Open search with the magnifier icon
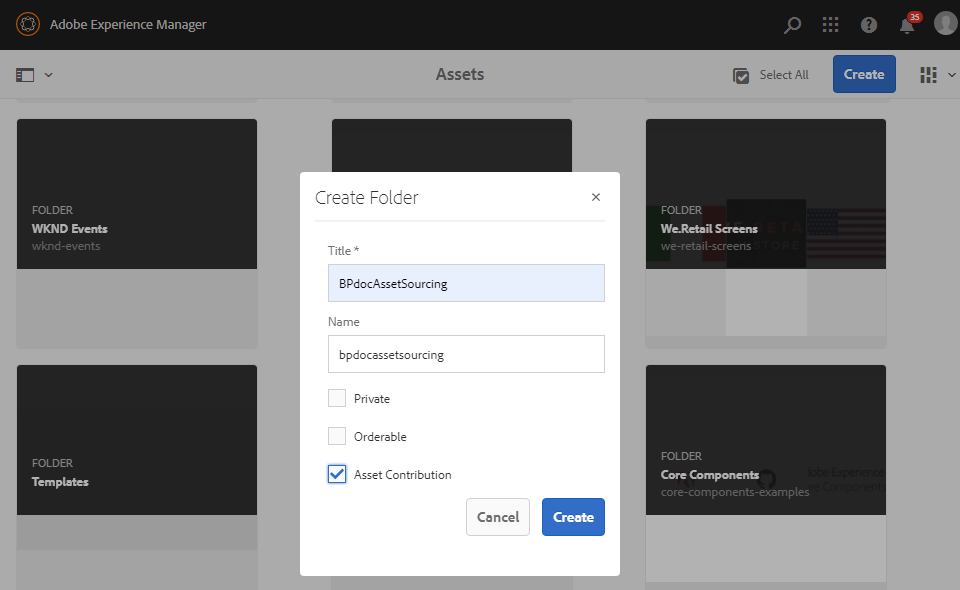The image size is (960, 590). click(792, 25)
